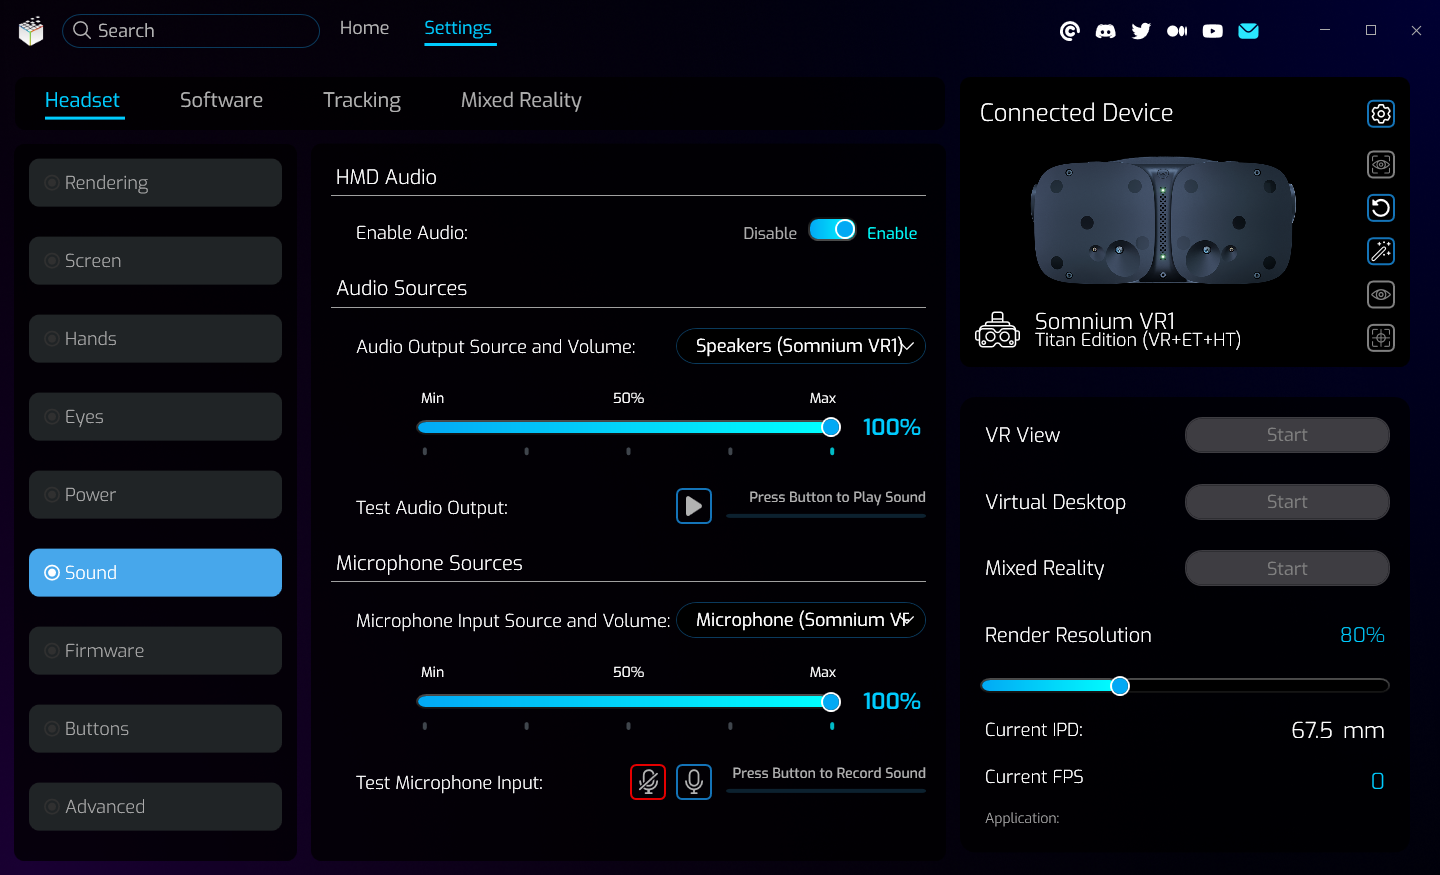
Task: Toggle the Enable Audio switch
Action: pos(832,230)
